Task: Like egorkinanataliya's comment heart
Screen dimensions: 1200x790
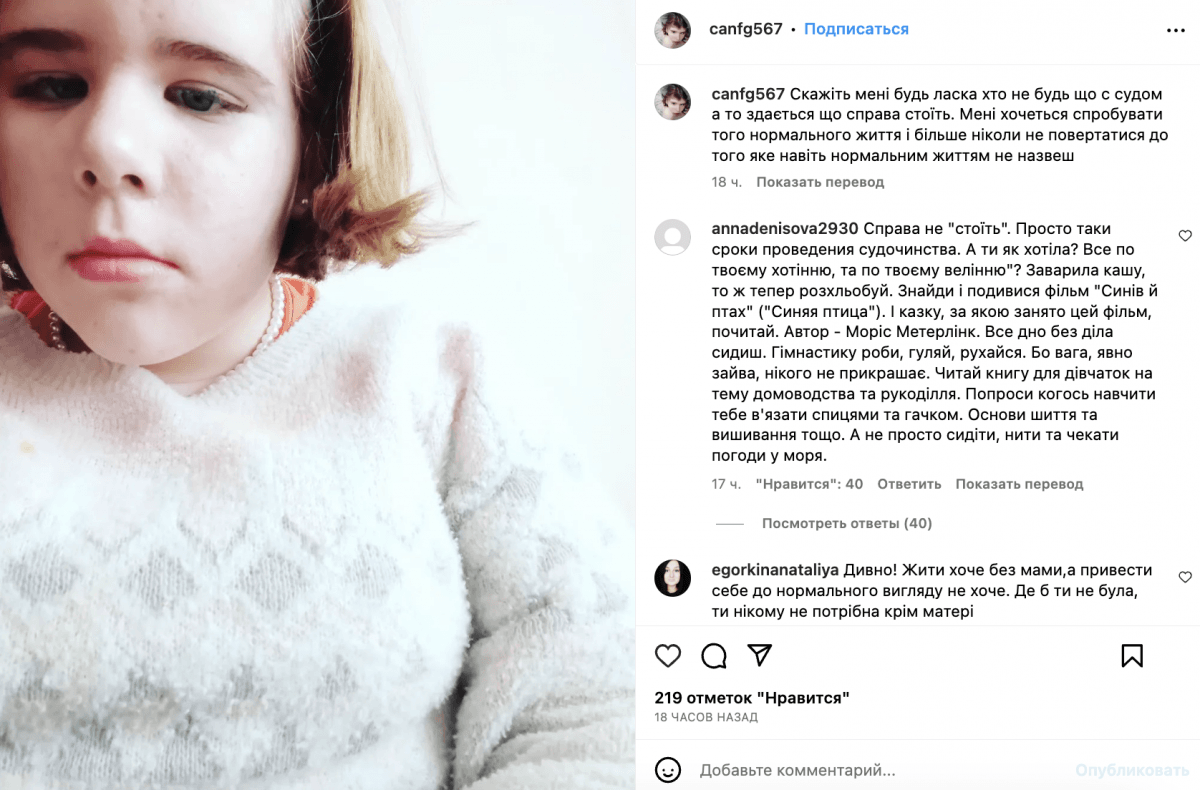Action: tap(1185, 577)
